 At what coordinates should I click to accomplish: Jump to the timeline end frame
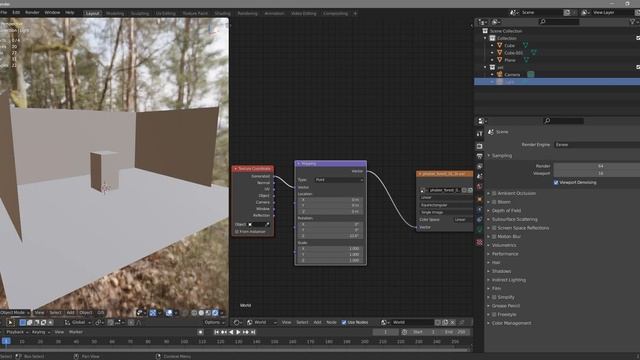tap(253, 332)
